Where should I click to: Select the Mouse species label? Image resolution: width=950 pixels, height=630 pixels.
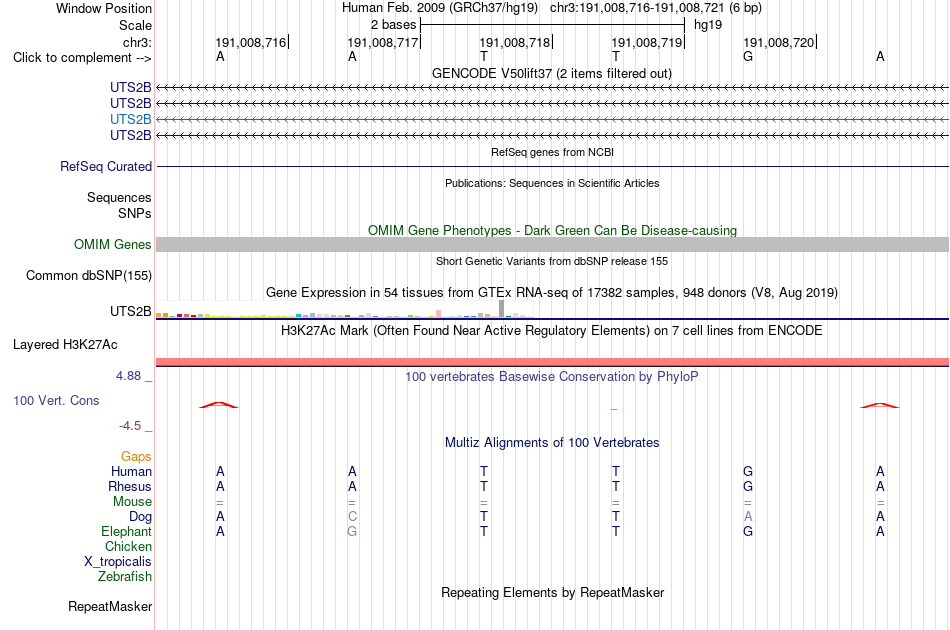pyautogui.click(x=132, y=502)
